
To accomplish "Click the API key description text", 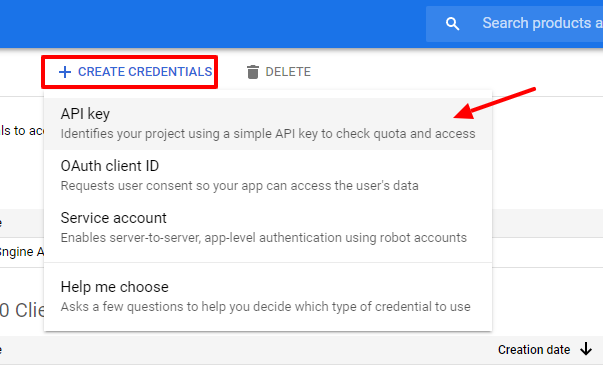I will coord(268,134).
